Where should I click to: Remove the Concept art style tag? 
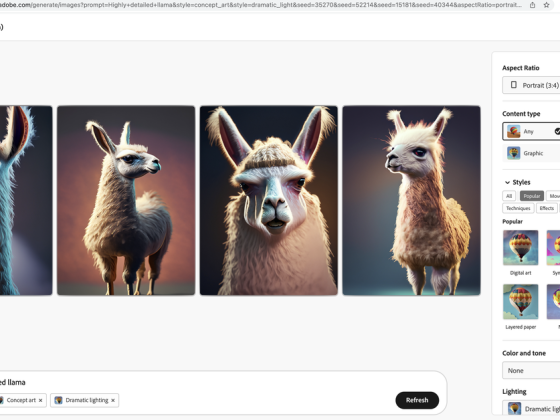pos(40,400)
